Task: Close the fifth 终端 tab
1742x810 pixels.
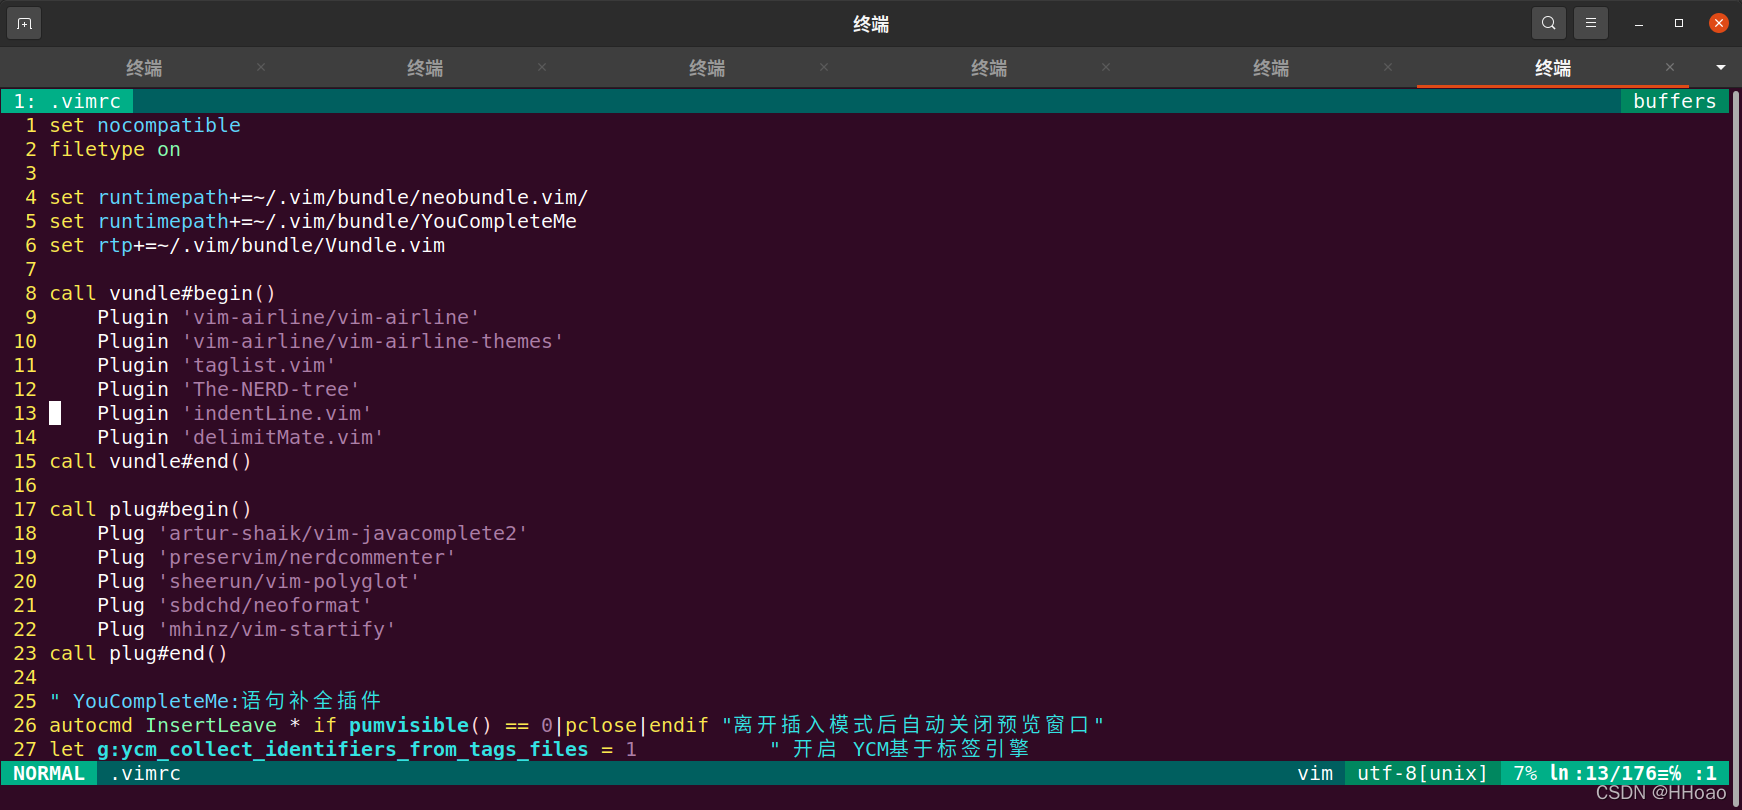Action: click(1388, 67)
